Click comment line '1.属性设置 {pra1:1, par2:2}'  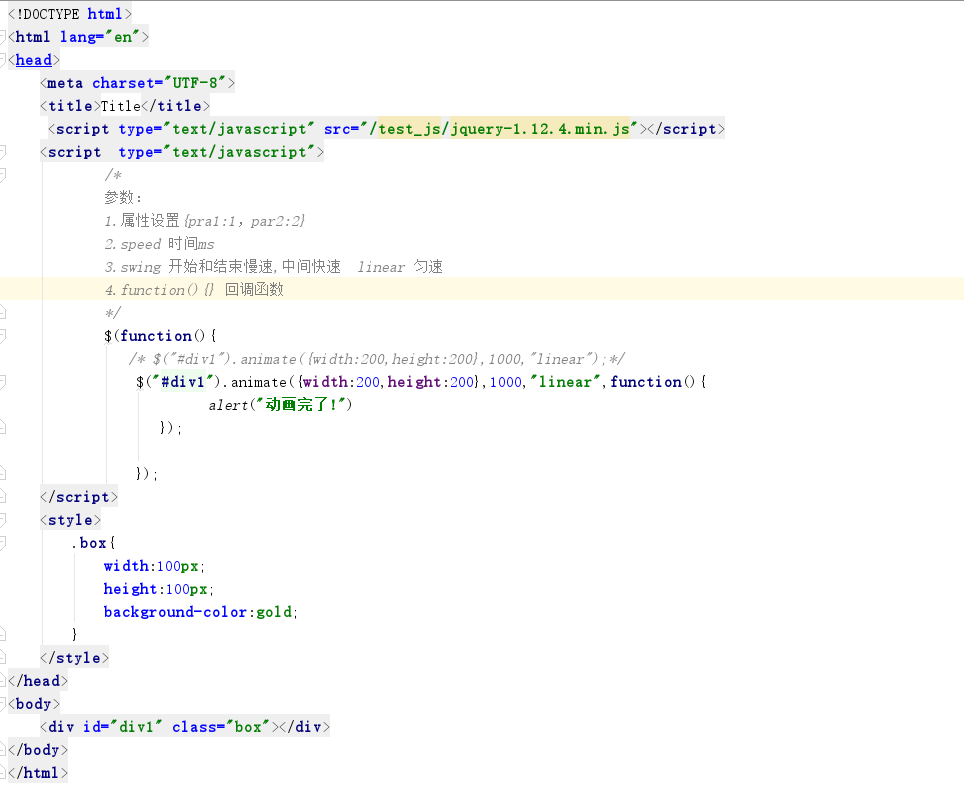pyautogui.click(x=205, y=221)
